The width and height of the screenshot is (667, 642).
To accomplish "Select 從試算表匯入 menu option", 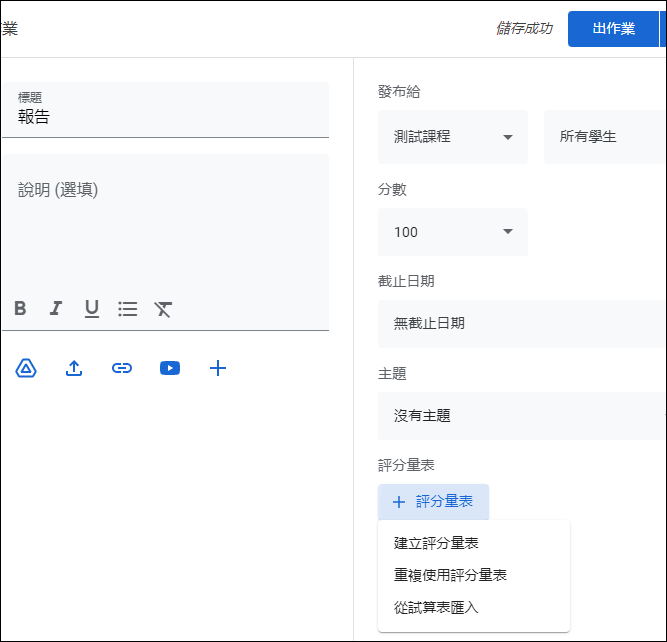I will coord(473,608).
